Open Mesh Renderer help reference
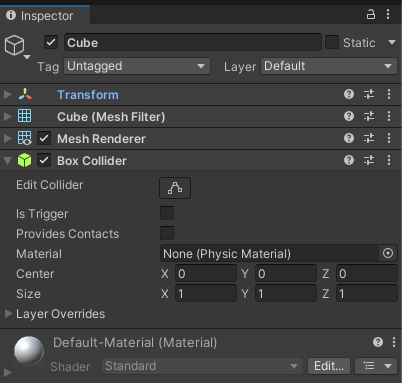This screenshot has height=383, width=402. [x=349, y=138]
